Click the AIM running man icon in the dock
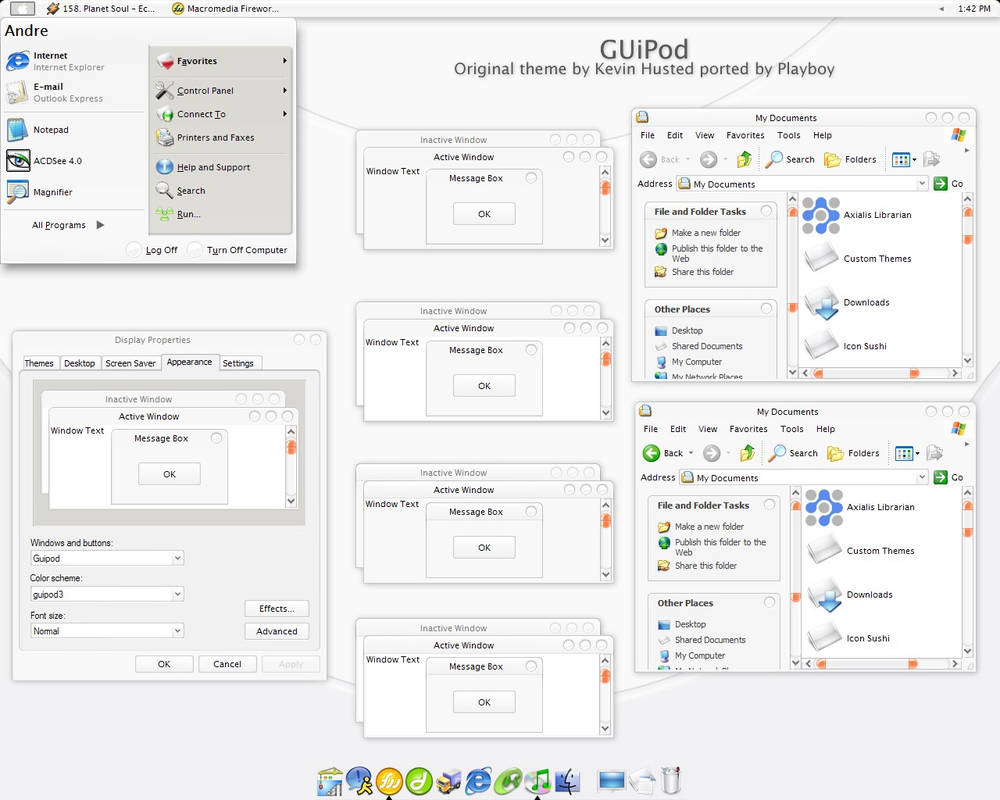 [x=360, y=781]
